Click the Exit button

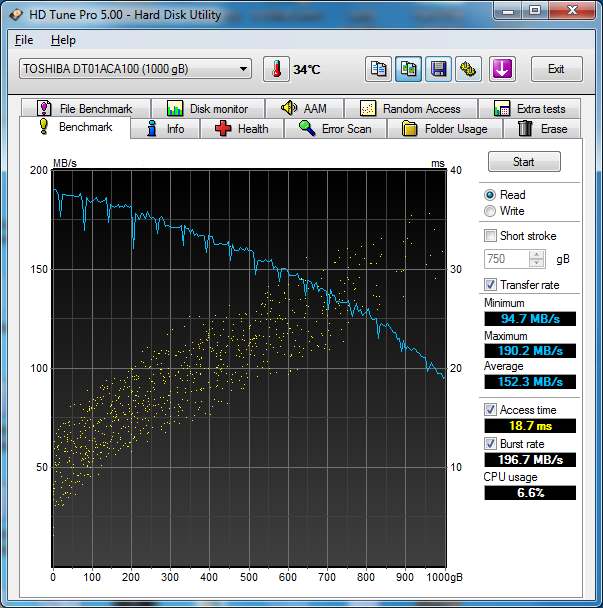556,69
